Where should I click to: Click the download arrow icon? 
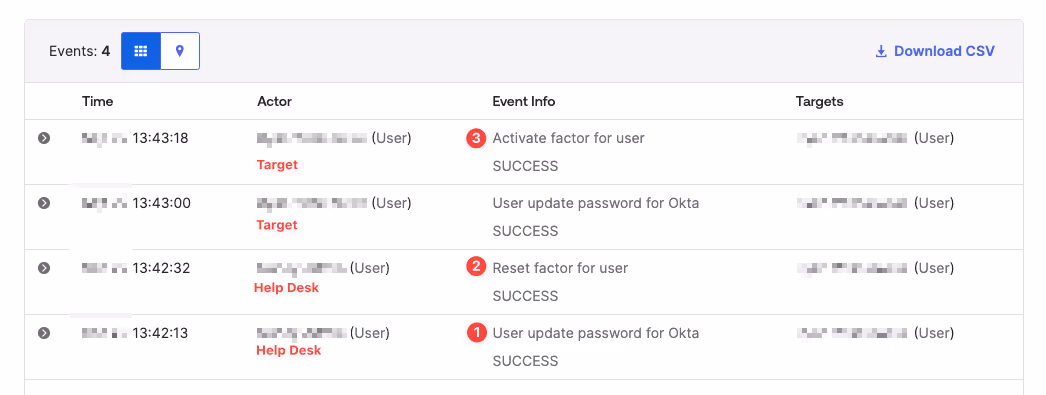point(881,51)
